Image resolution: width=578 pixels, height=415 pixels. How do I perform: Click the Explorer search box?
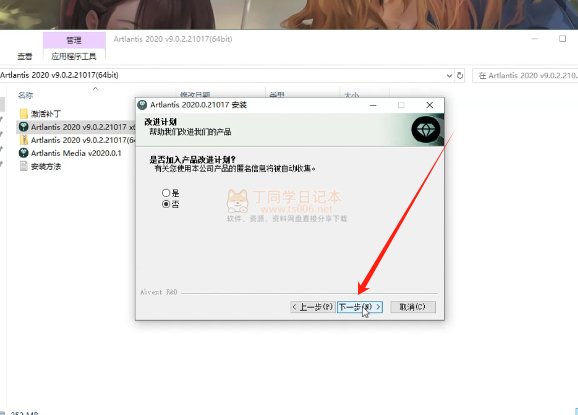525,76
